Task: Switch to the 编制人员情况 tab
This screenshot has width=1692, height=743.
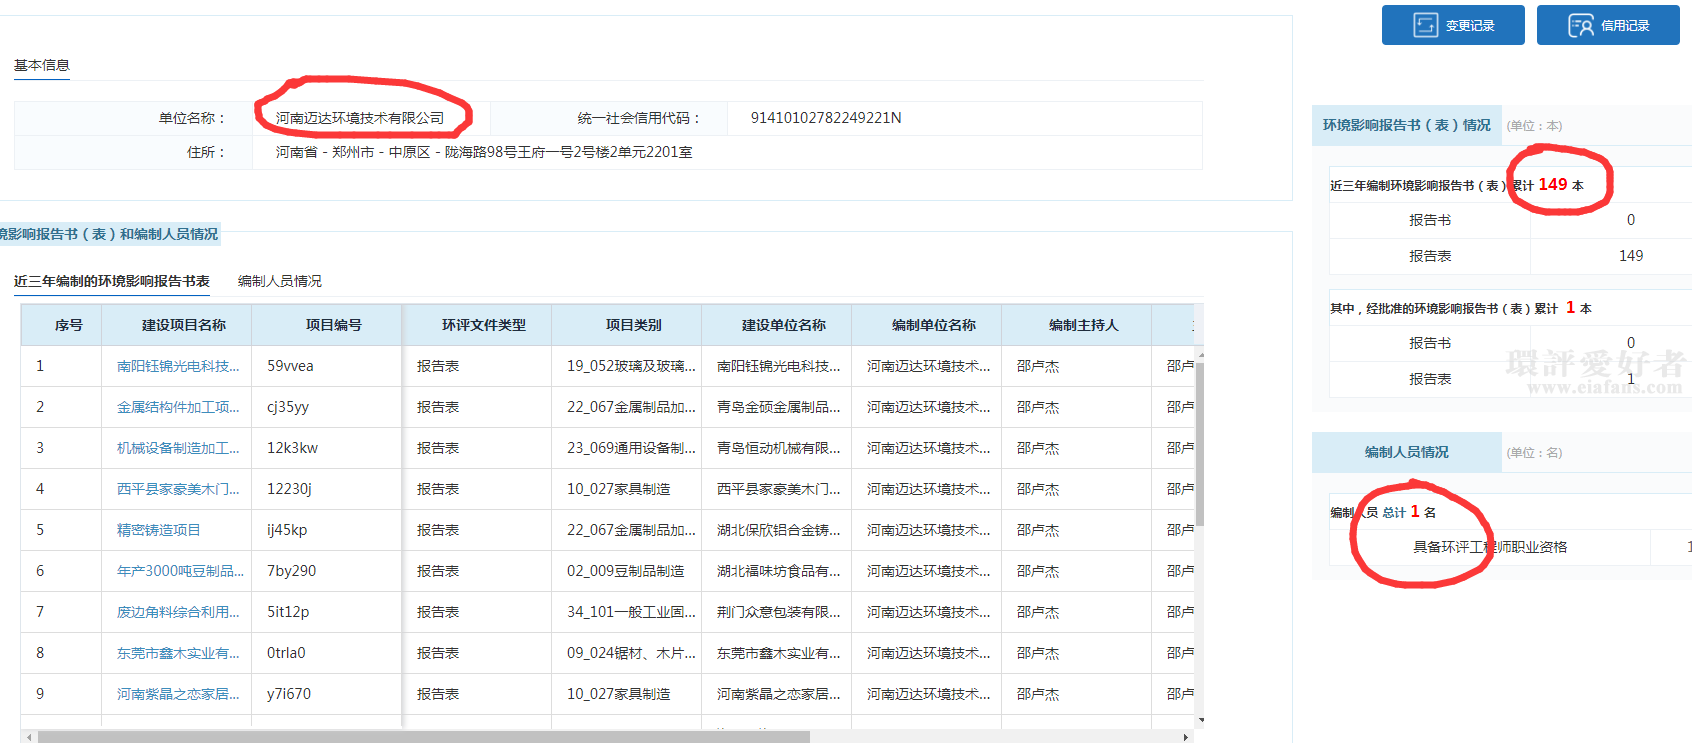Action: tap(279, 281)
